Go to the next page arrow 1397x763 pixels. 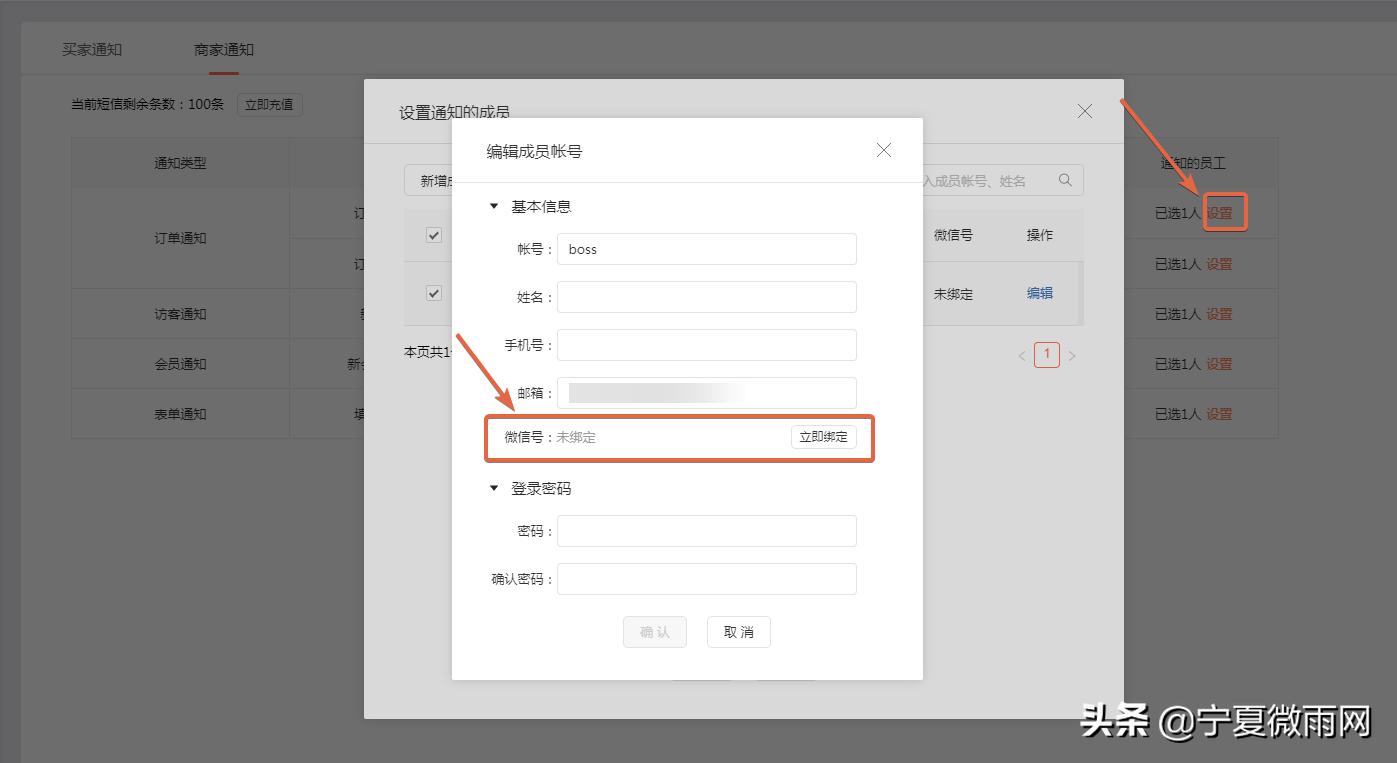click(1073, 355)
